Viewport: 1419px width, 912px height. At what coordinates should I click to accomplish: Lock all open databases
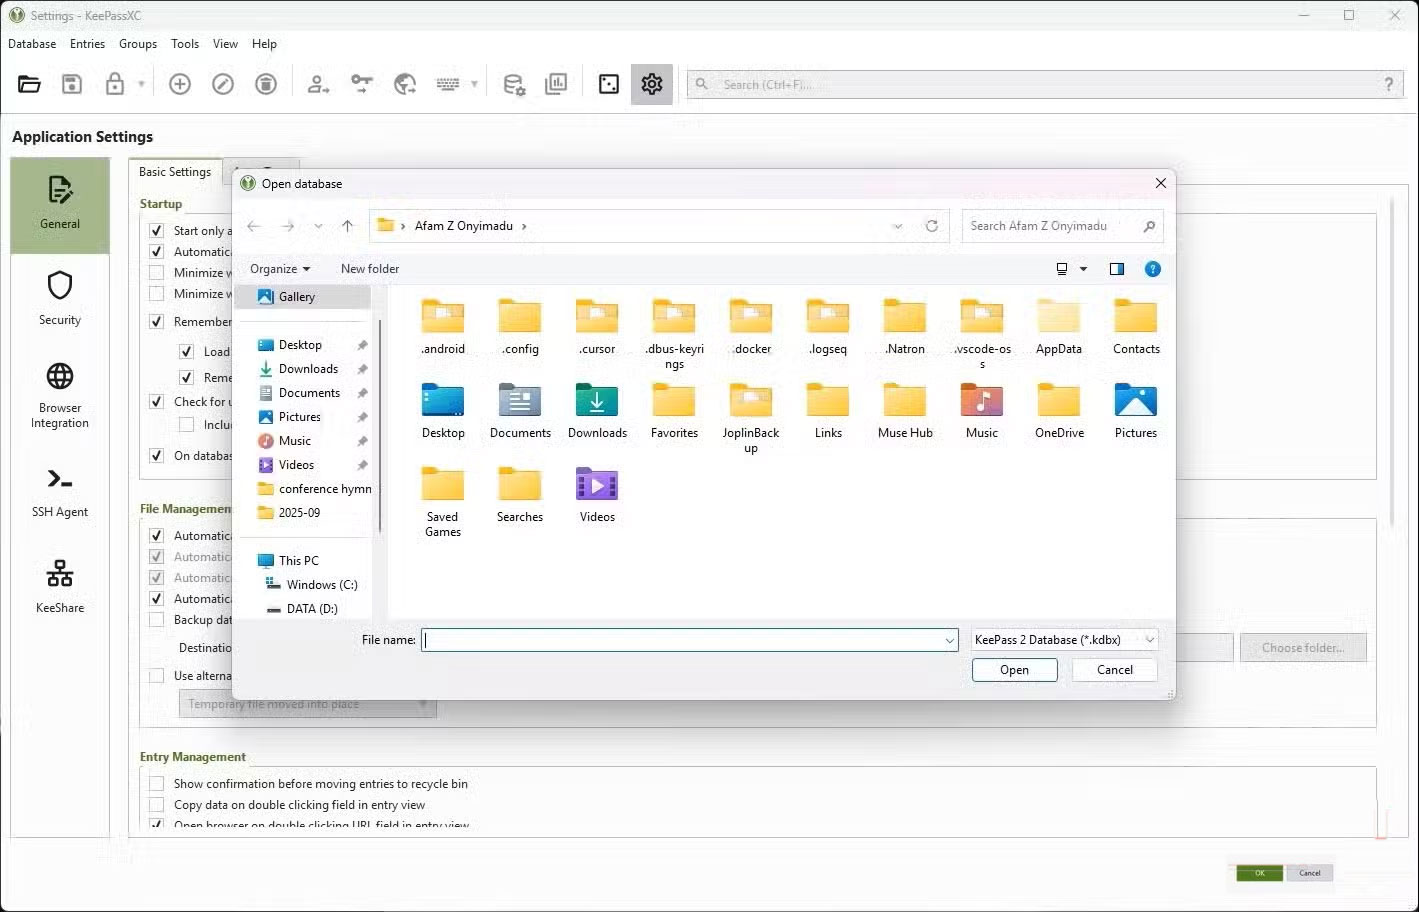(x=115, y=83)
